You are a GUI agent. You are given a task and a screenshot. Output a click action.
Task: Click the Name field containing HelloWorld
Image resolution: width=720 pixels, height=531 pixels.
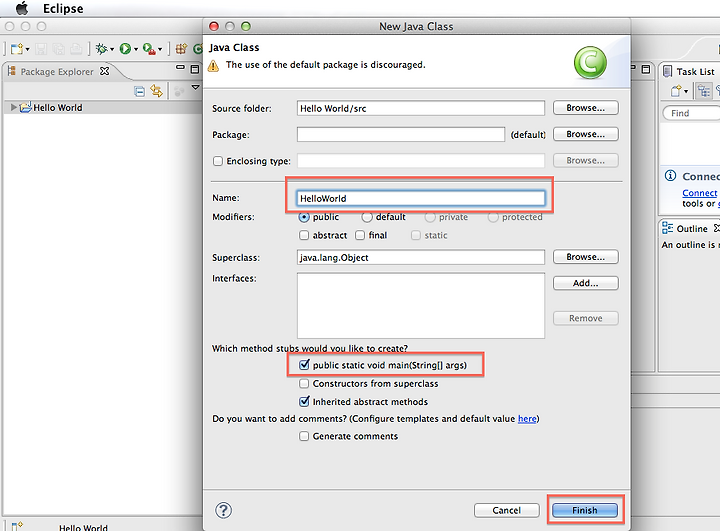pyautogui.click(x=421, y=198)
